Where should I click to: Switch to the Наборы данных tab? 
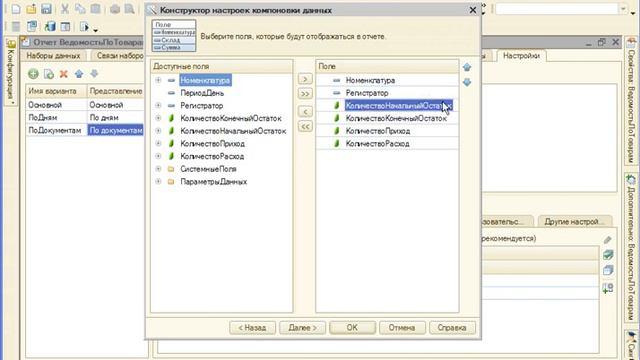pos(53,56)
